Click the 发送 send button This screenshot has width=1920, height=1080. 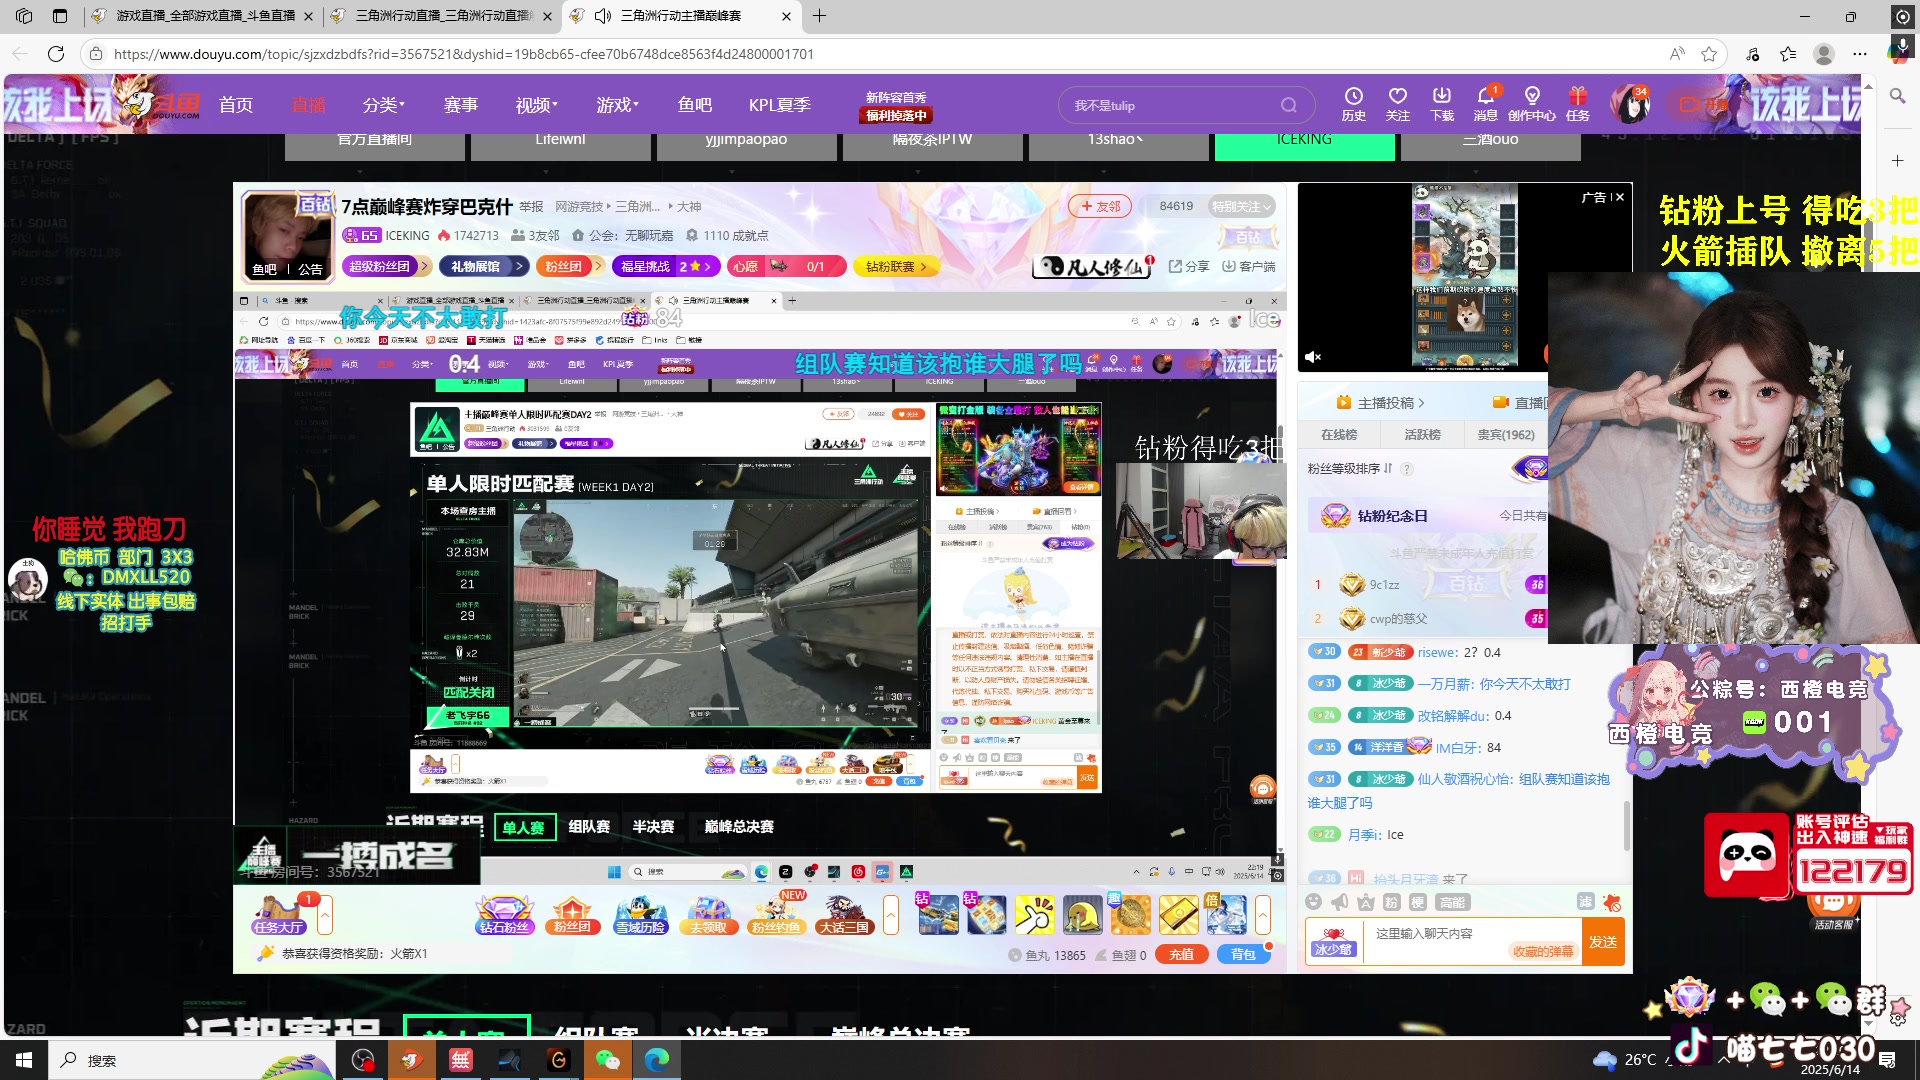[x=1603, y=942]
